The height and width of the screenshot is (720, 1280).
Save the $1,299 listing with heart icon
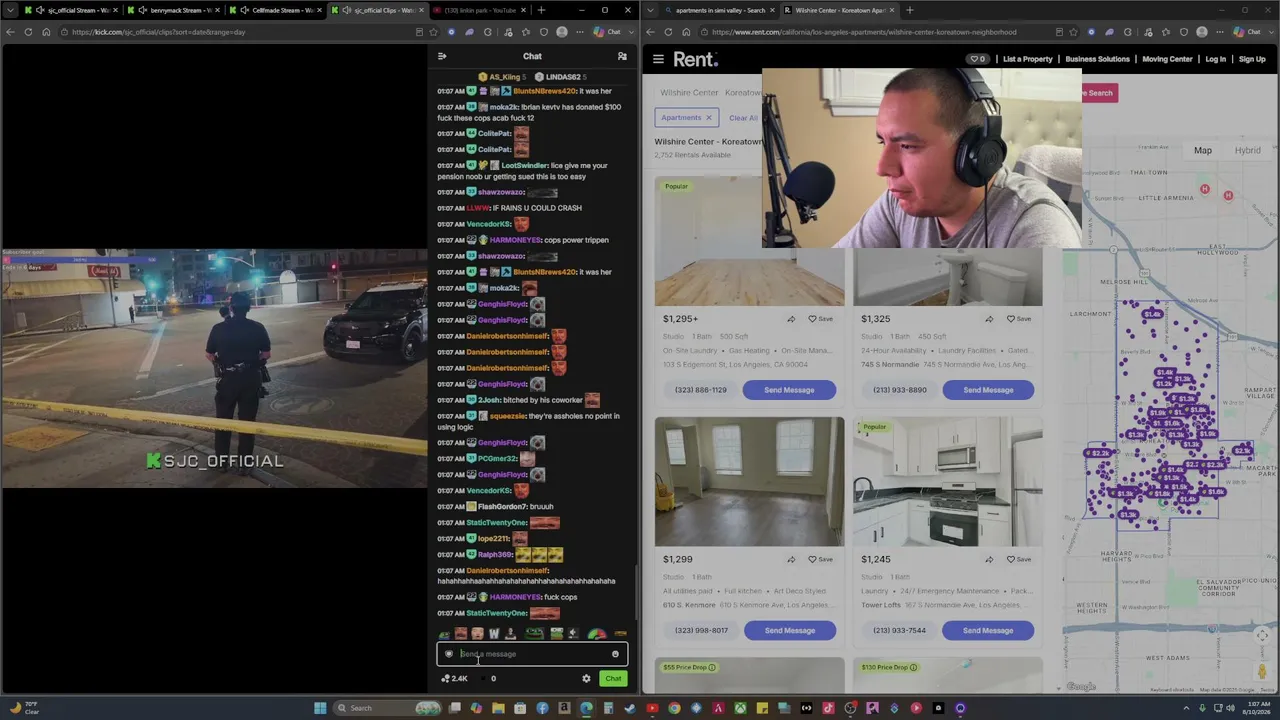pyautogui.click(x=820, y=559)
